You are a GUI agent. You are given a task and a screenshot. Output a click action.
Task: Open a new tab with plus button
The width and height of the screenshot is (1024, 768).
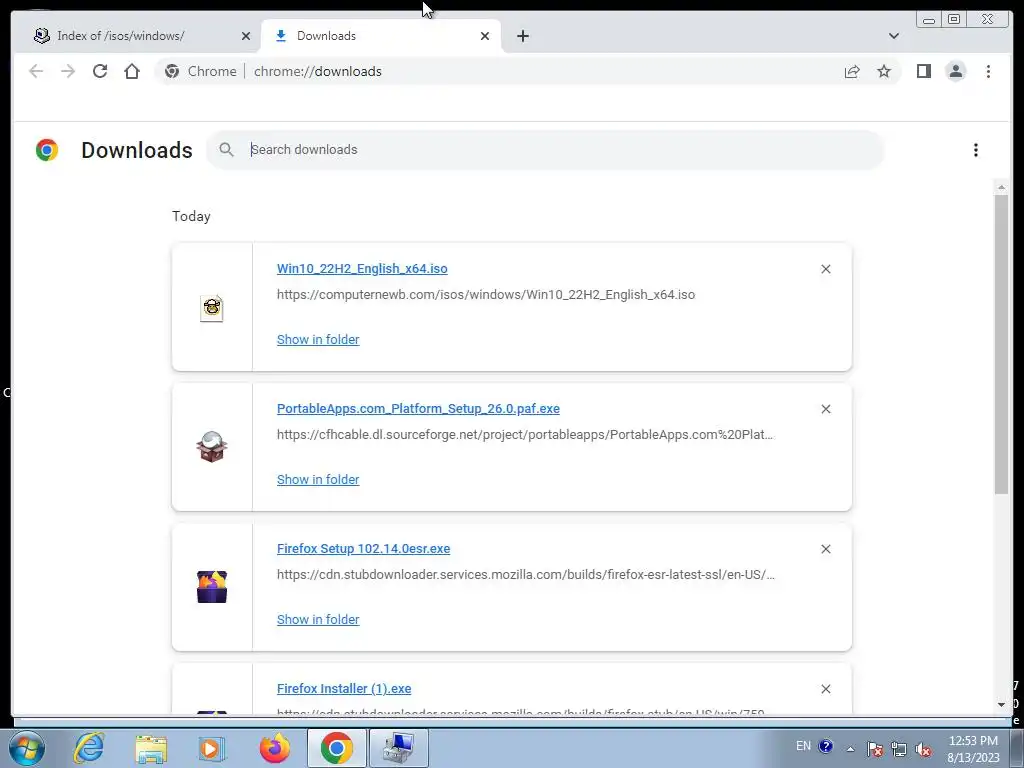522,36
